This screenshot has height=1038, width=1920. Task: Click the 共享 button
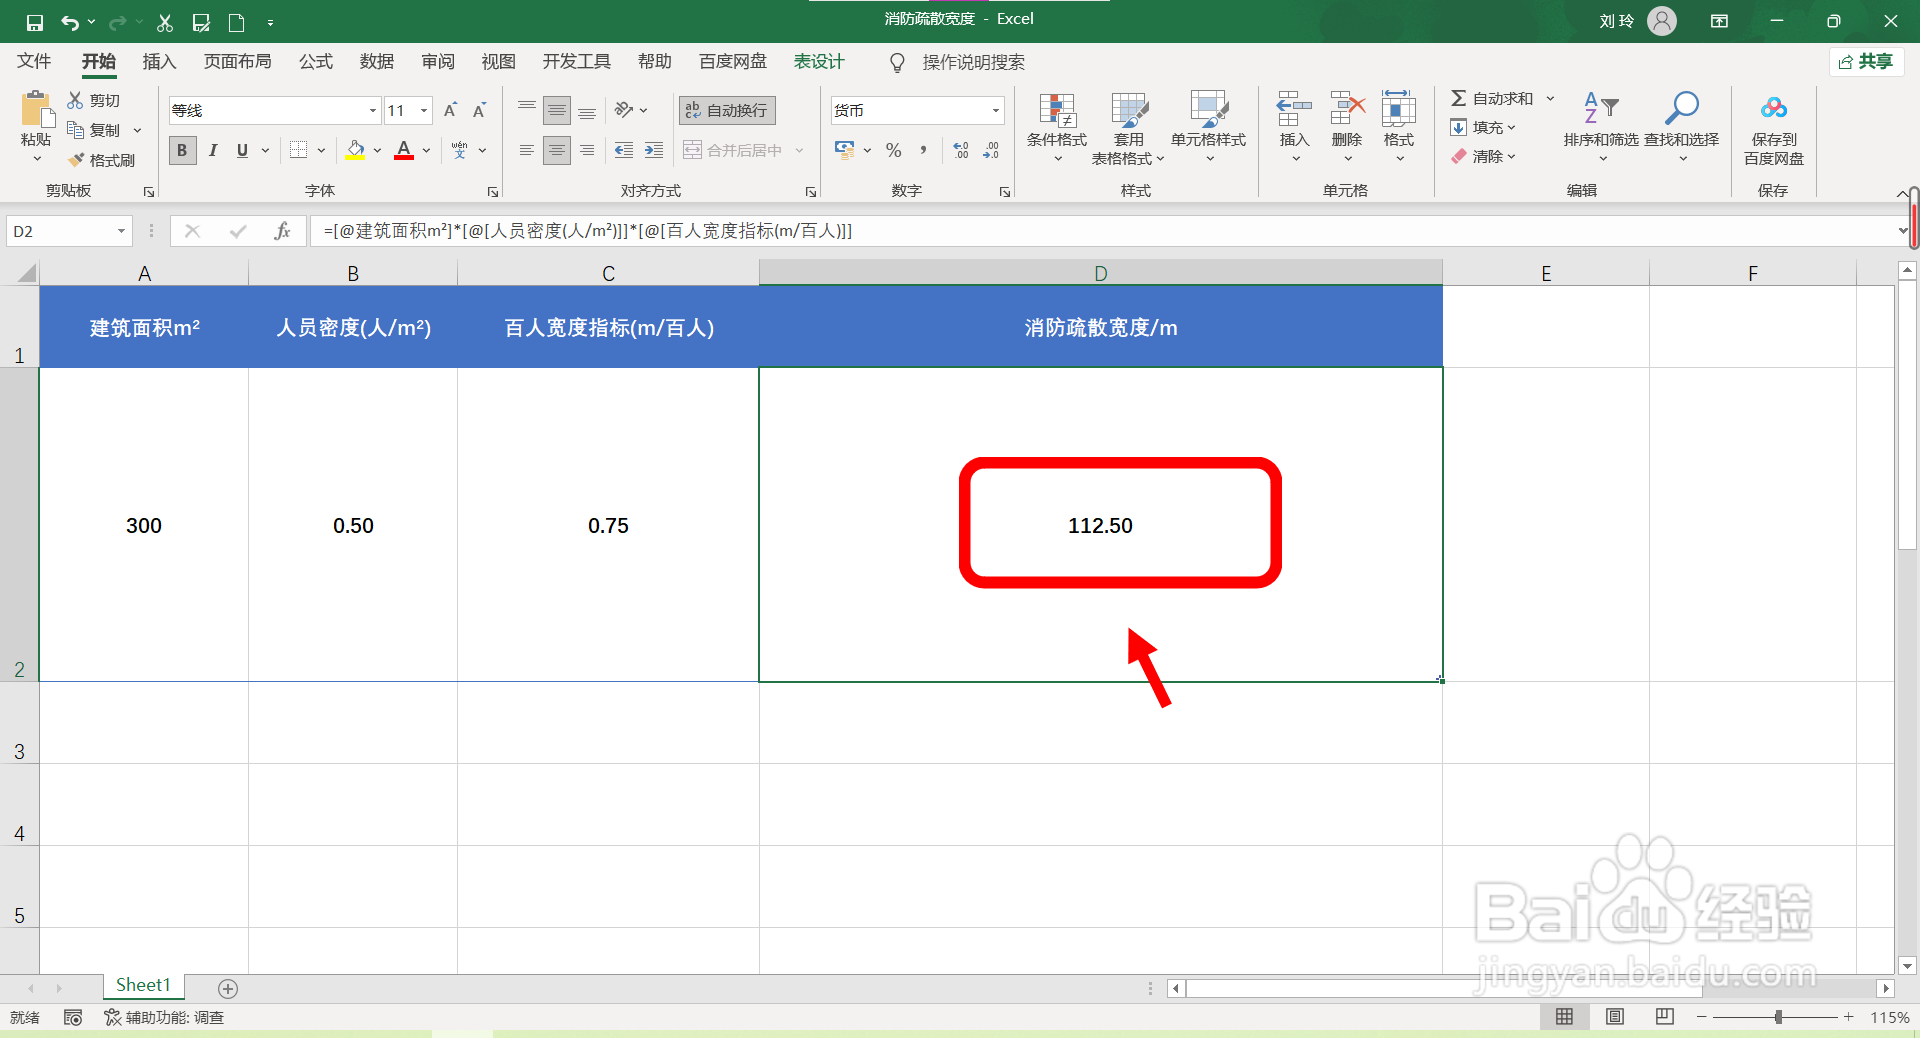pos(1867,61)
